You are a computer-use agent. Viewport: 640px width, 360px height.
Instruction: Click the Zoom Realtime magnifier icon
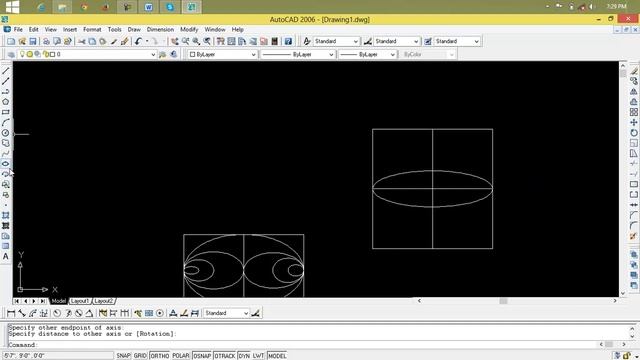186,41
